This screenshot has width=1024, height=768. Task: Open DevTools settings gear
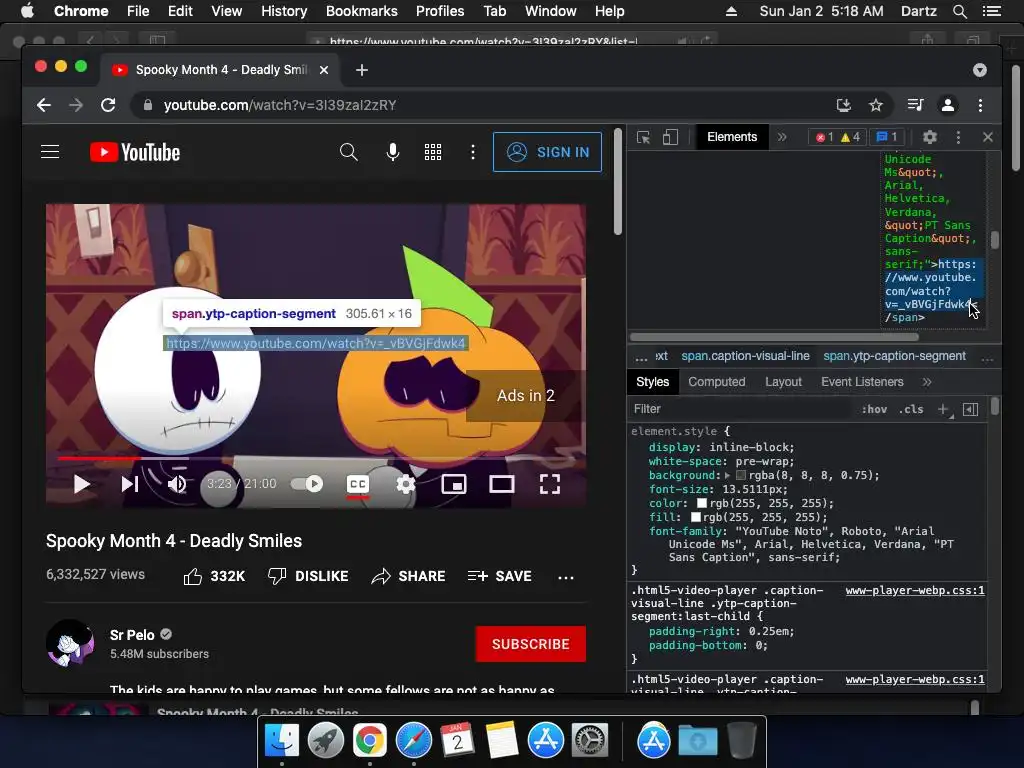(930, 137)
